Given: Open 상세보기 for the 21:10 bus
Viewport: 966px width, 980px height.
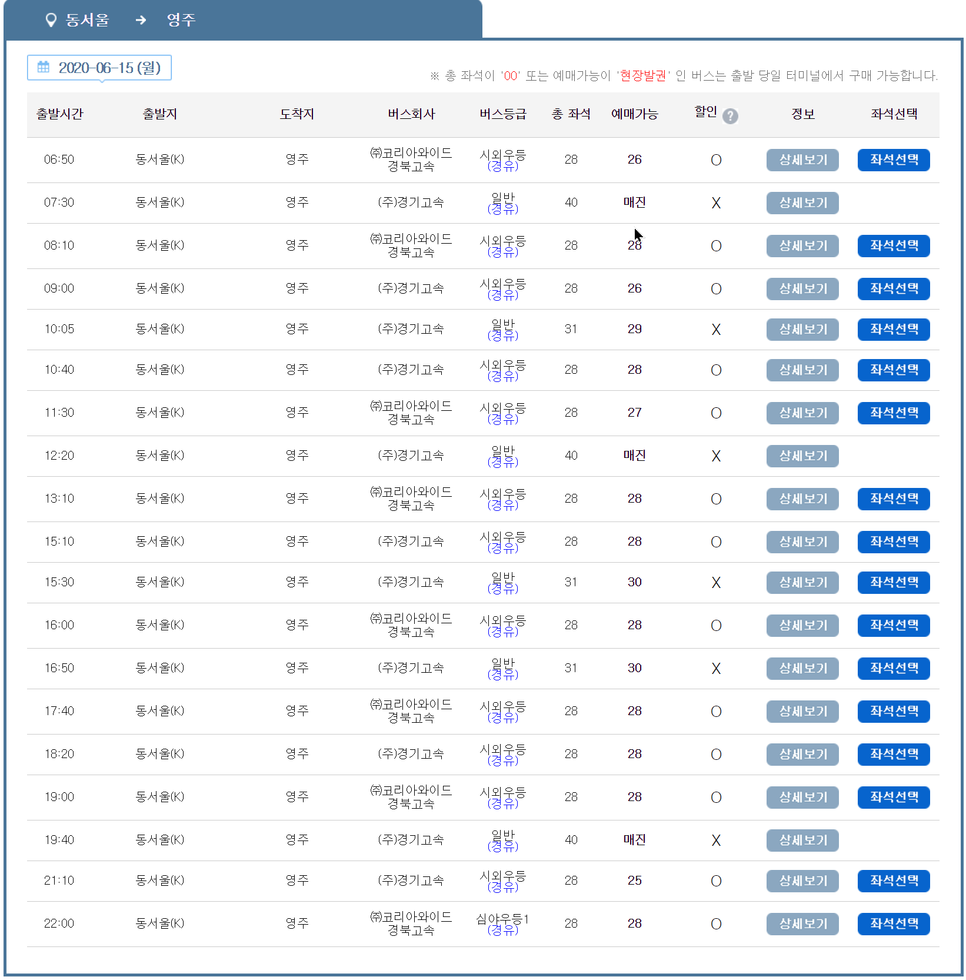Looking at the screenshot, I should tap(802, 881).
